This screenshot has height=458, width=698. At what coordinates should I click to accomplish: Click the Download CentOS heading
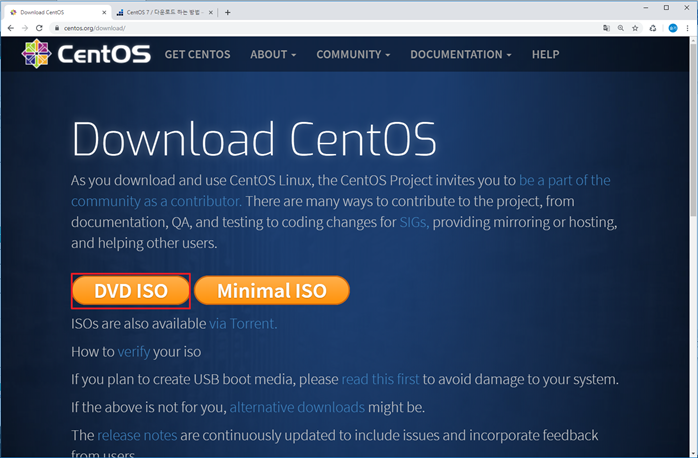[x=254, y=138]
